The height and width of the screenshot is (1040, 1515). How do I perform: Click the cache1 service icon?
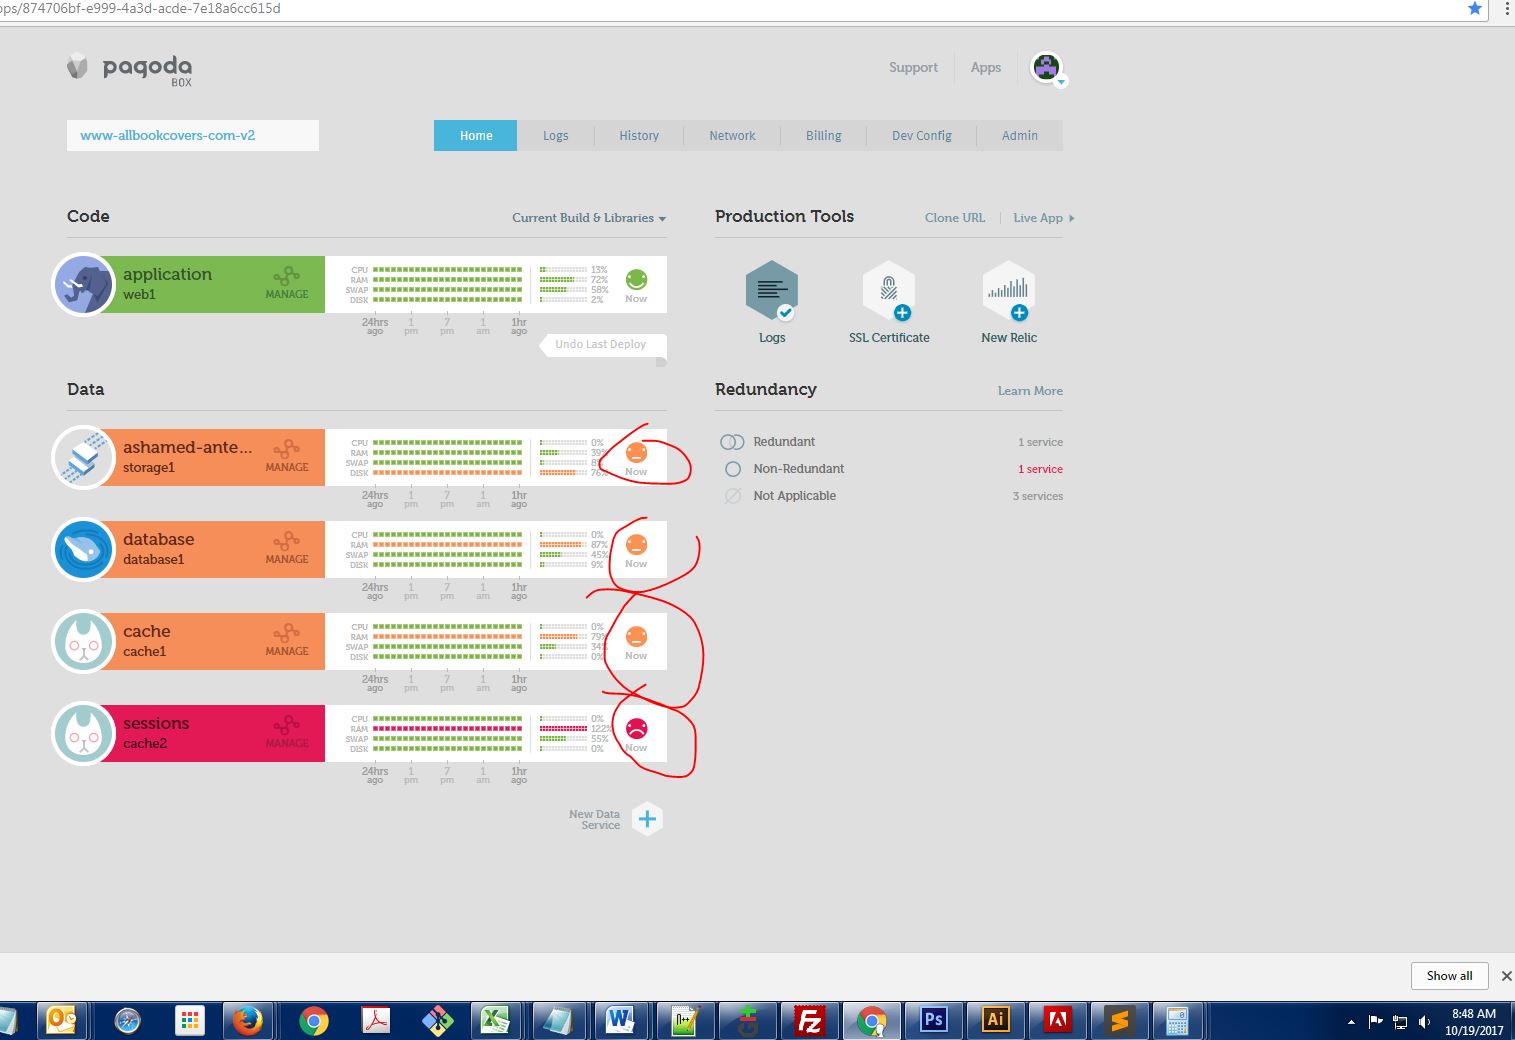click(x=84, y=642)
